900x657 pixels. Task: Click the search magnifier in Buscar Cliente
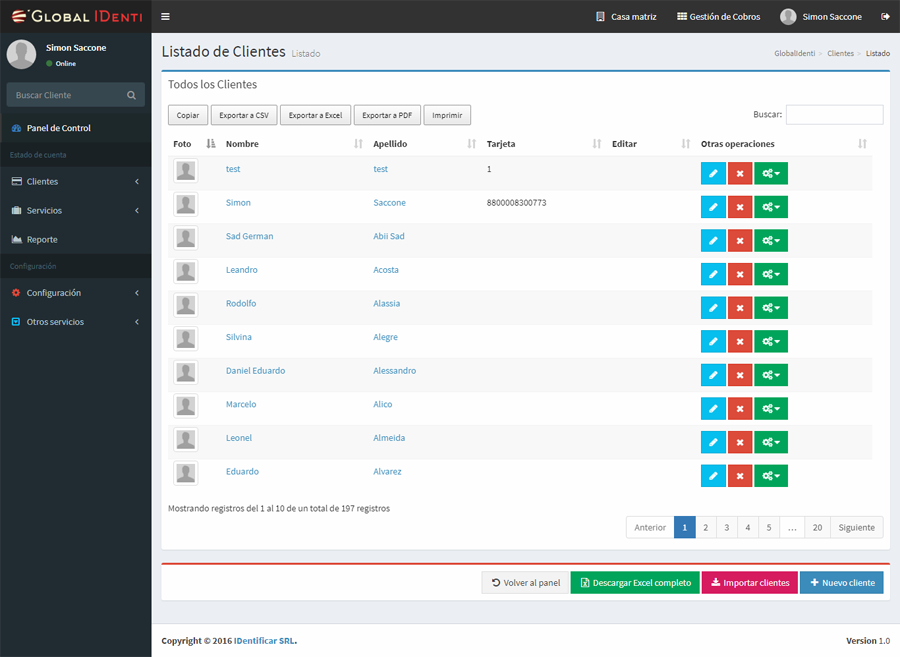click(x=132, y=95)
